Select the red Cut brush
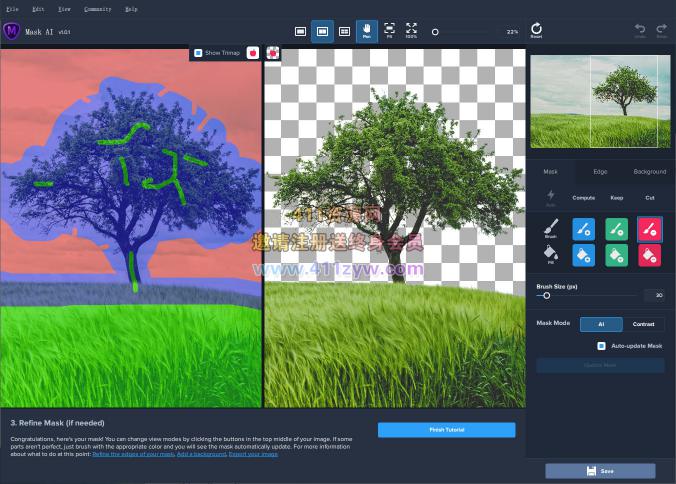The image size is (676, 484). (x=649, y=229)
